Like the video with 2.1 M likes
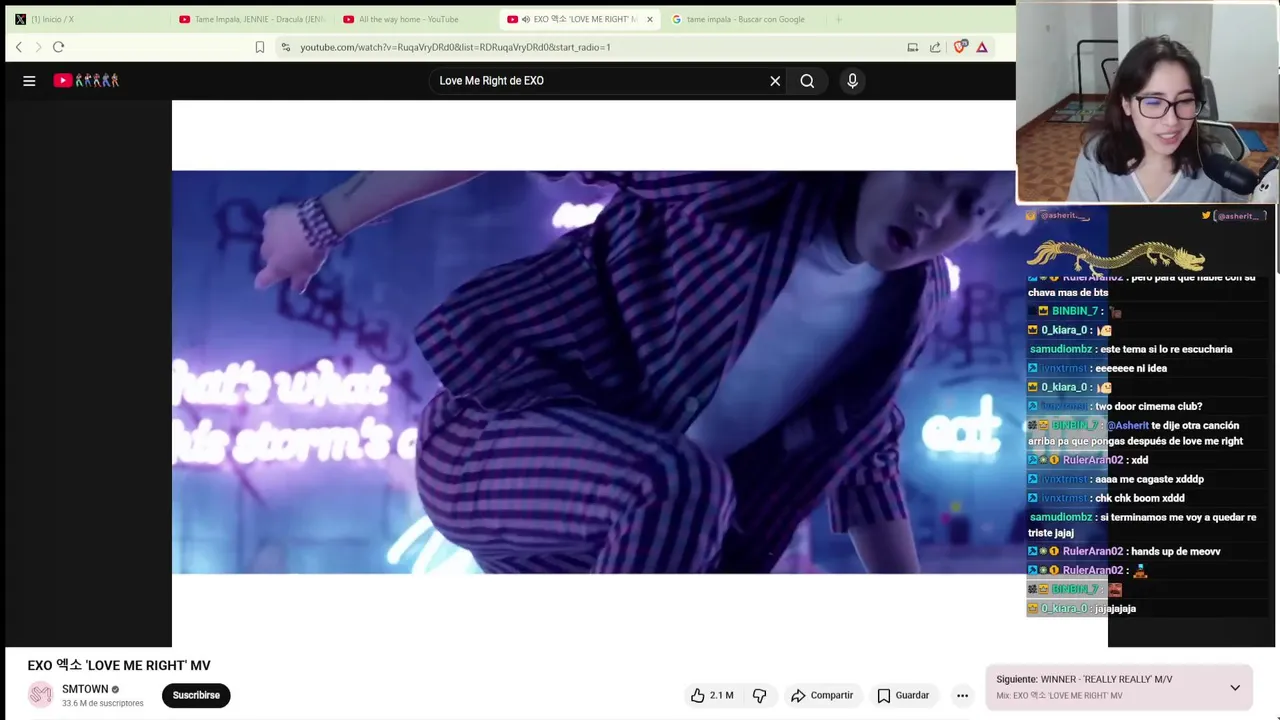The width and height of the screenshot is (1280, 720). pyautogui.click(x=711, y=695)
